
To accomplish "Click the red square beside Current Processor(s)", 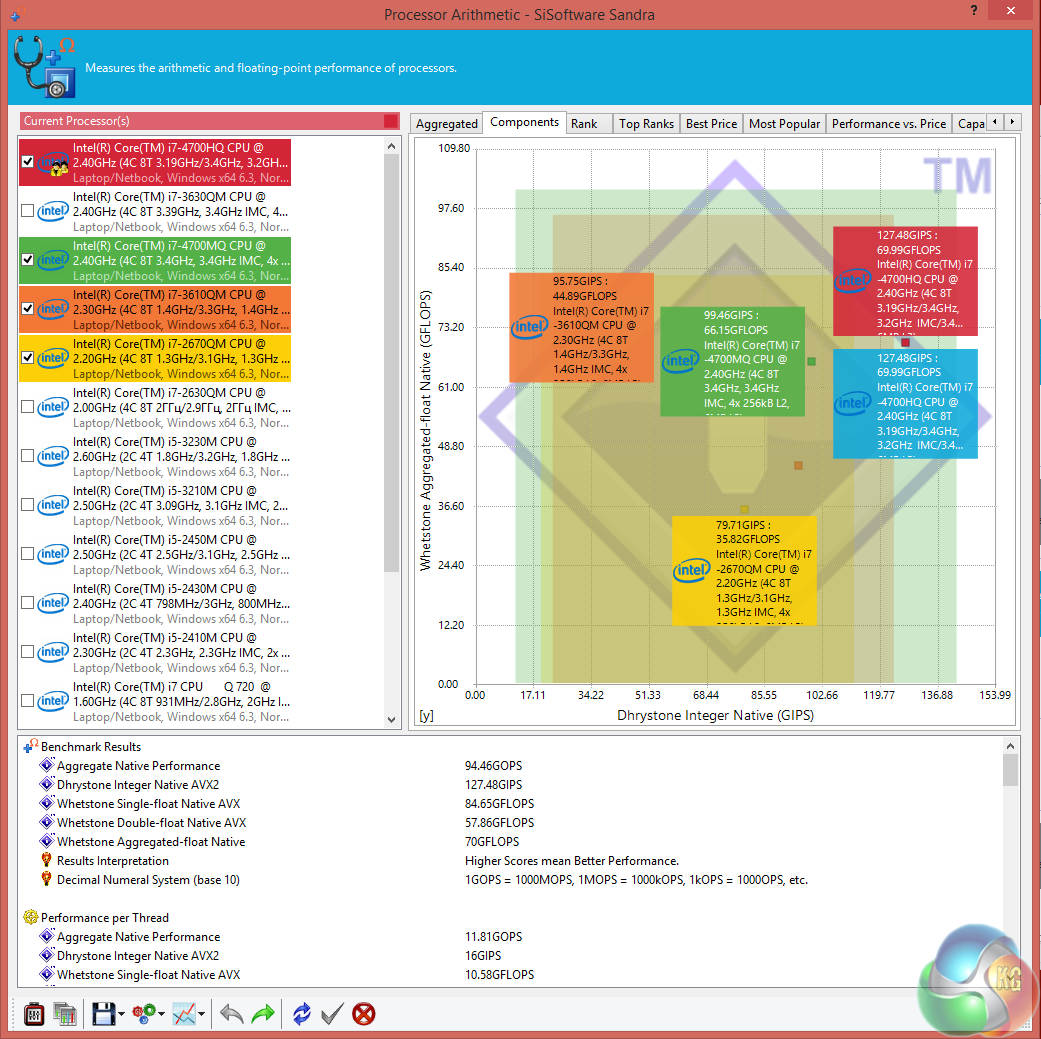I will (391, 121).
